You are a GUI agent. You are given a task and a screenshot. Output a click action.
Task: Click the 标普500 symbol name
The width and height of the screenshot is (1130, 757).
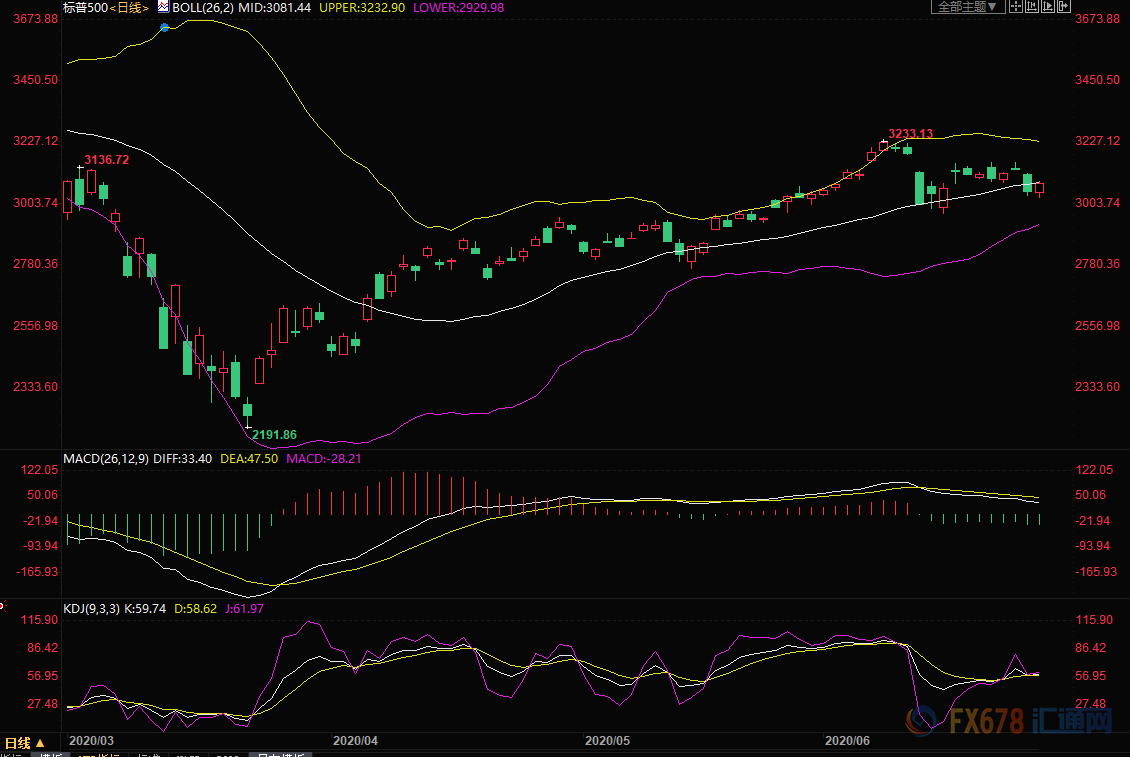click(x=85, y=7)
